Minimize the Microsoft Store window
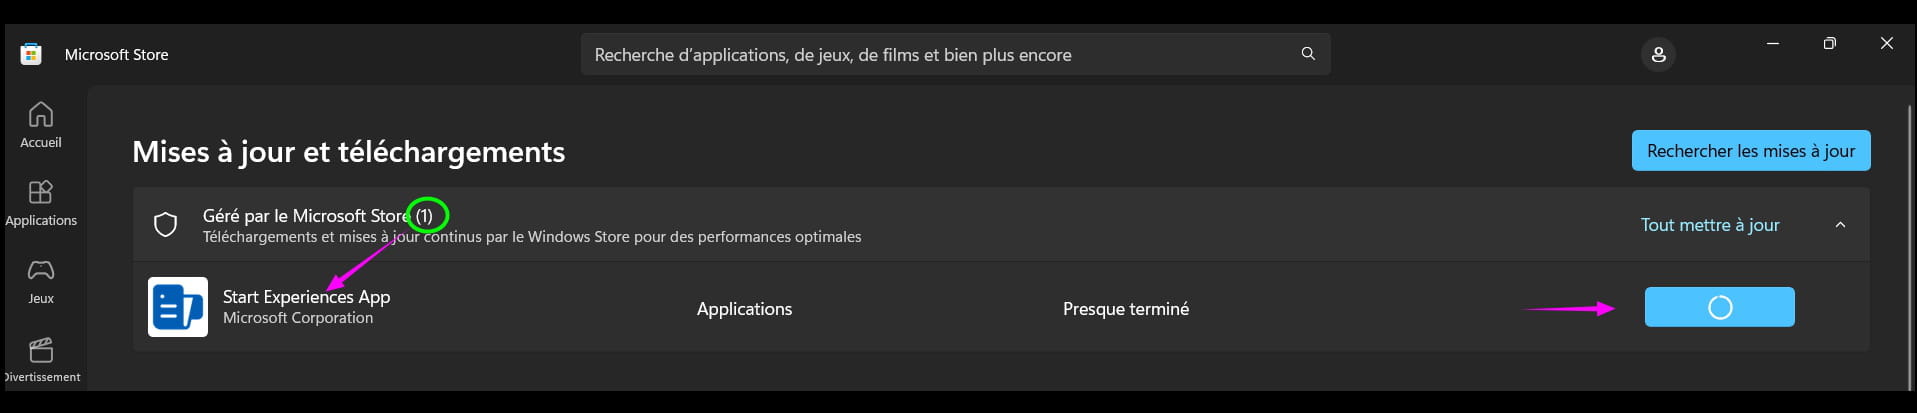1917x413 pixels. pyautogui.click(x=1773, y=44)
